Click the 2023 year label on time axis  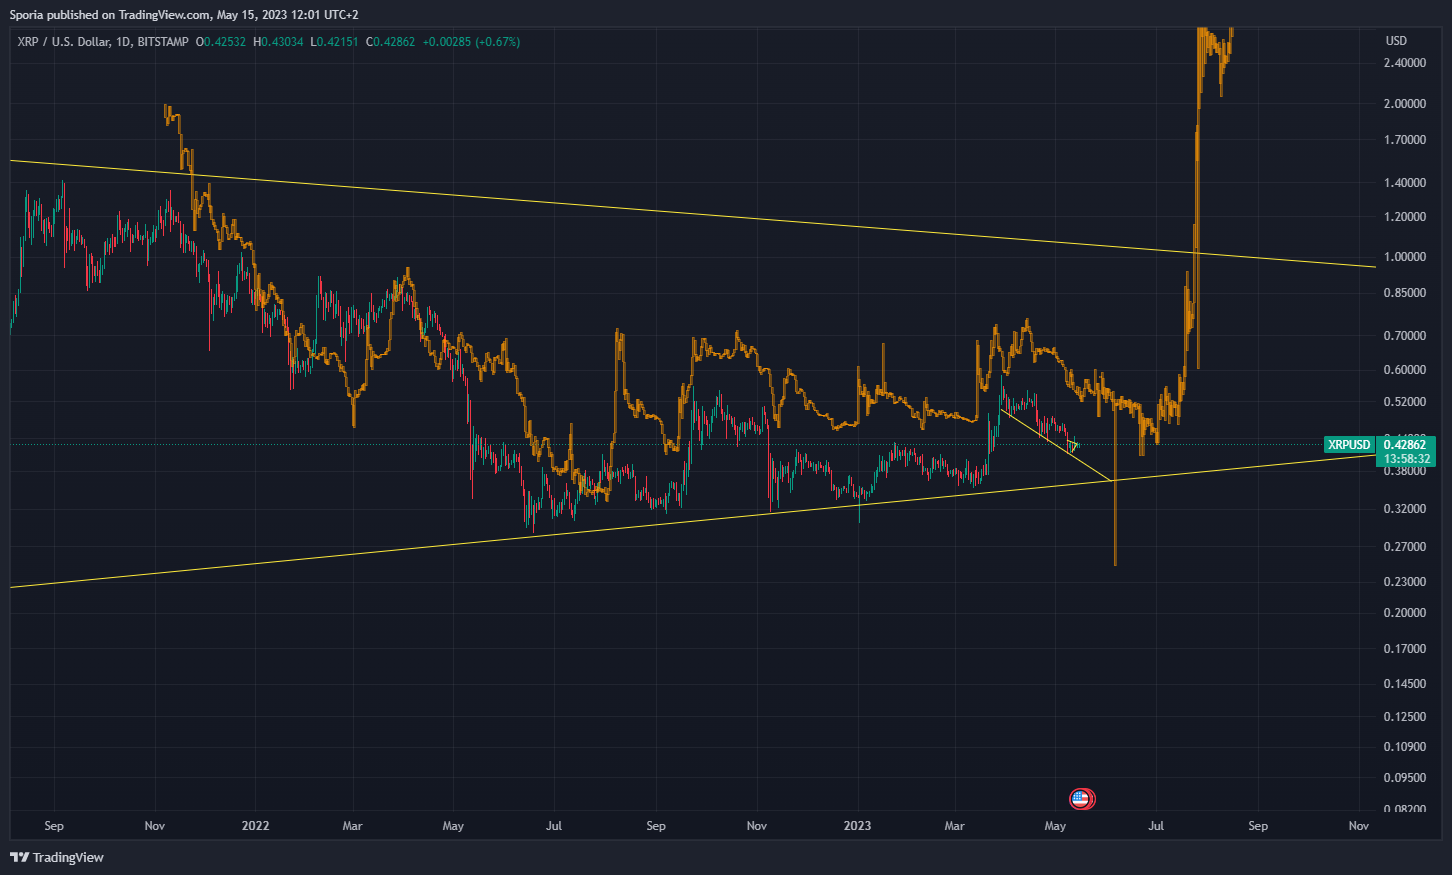click(857, 826)
